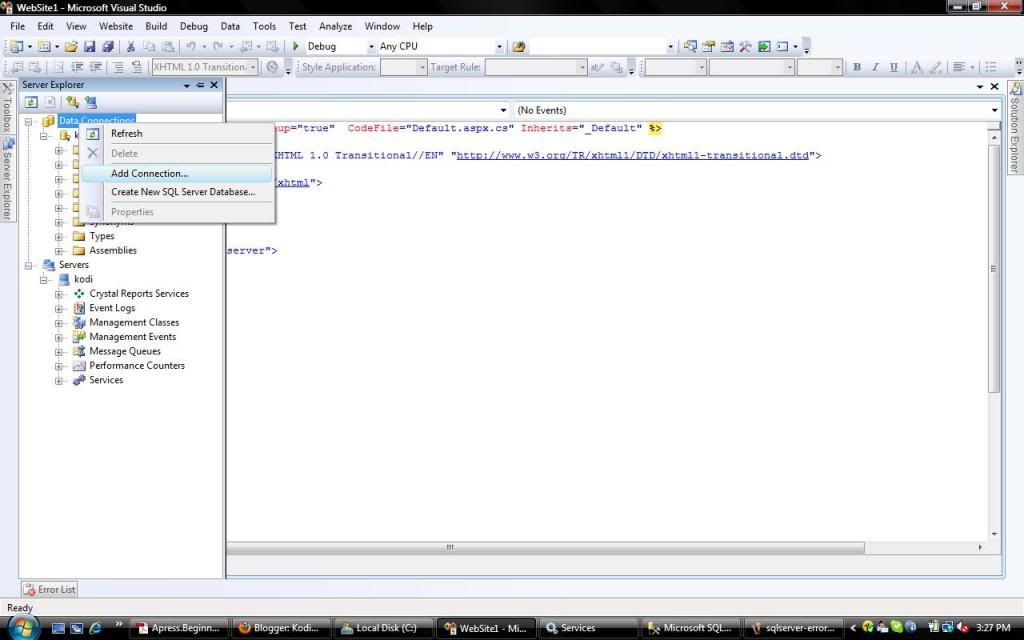This screenshot has height=640, width=1024.
Task: Open the Toolbox wrench-and-hammer toolbar icon
Action: coord(745,46)
